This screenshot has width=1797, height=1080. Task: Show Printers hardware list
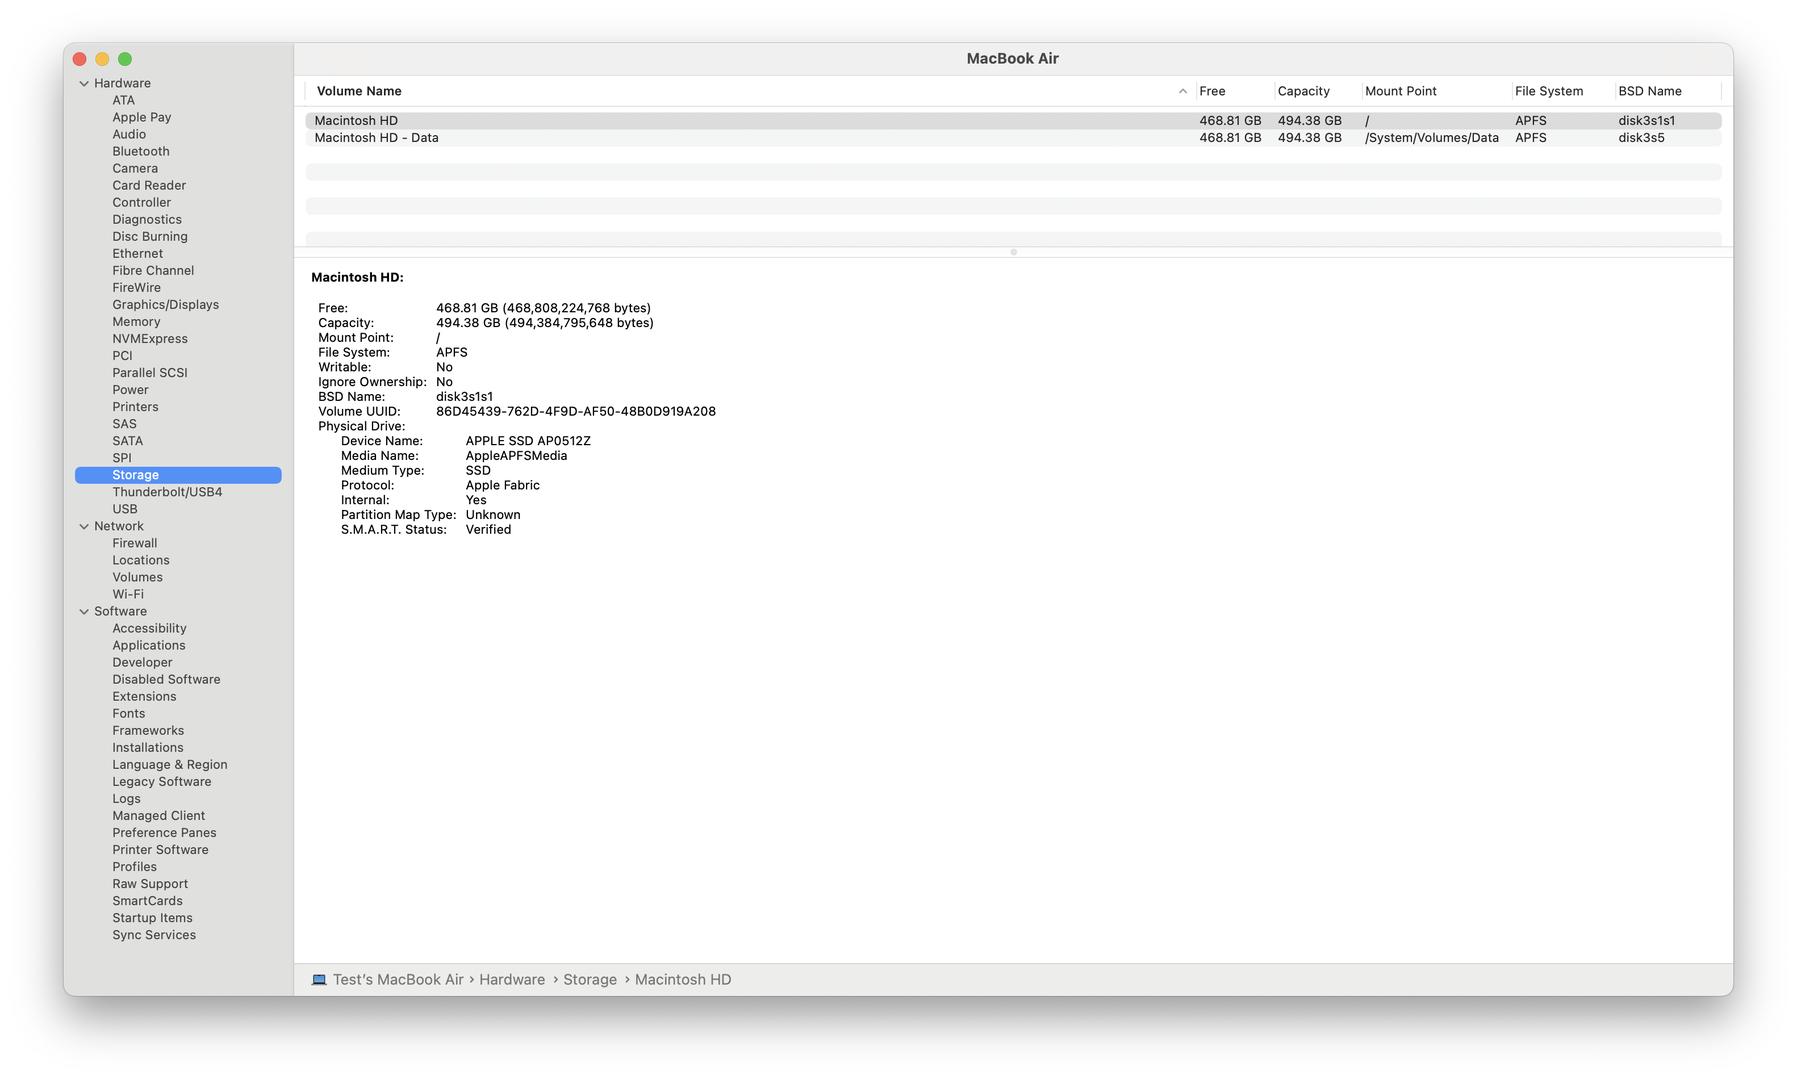tap(135, 407)
